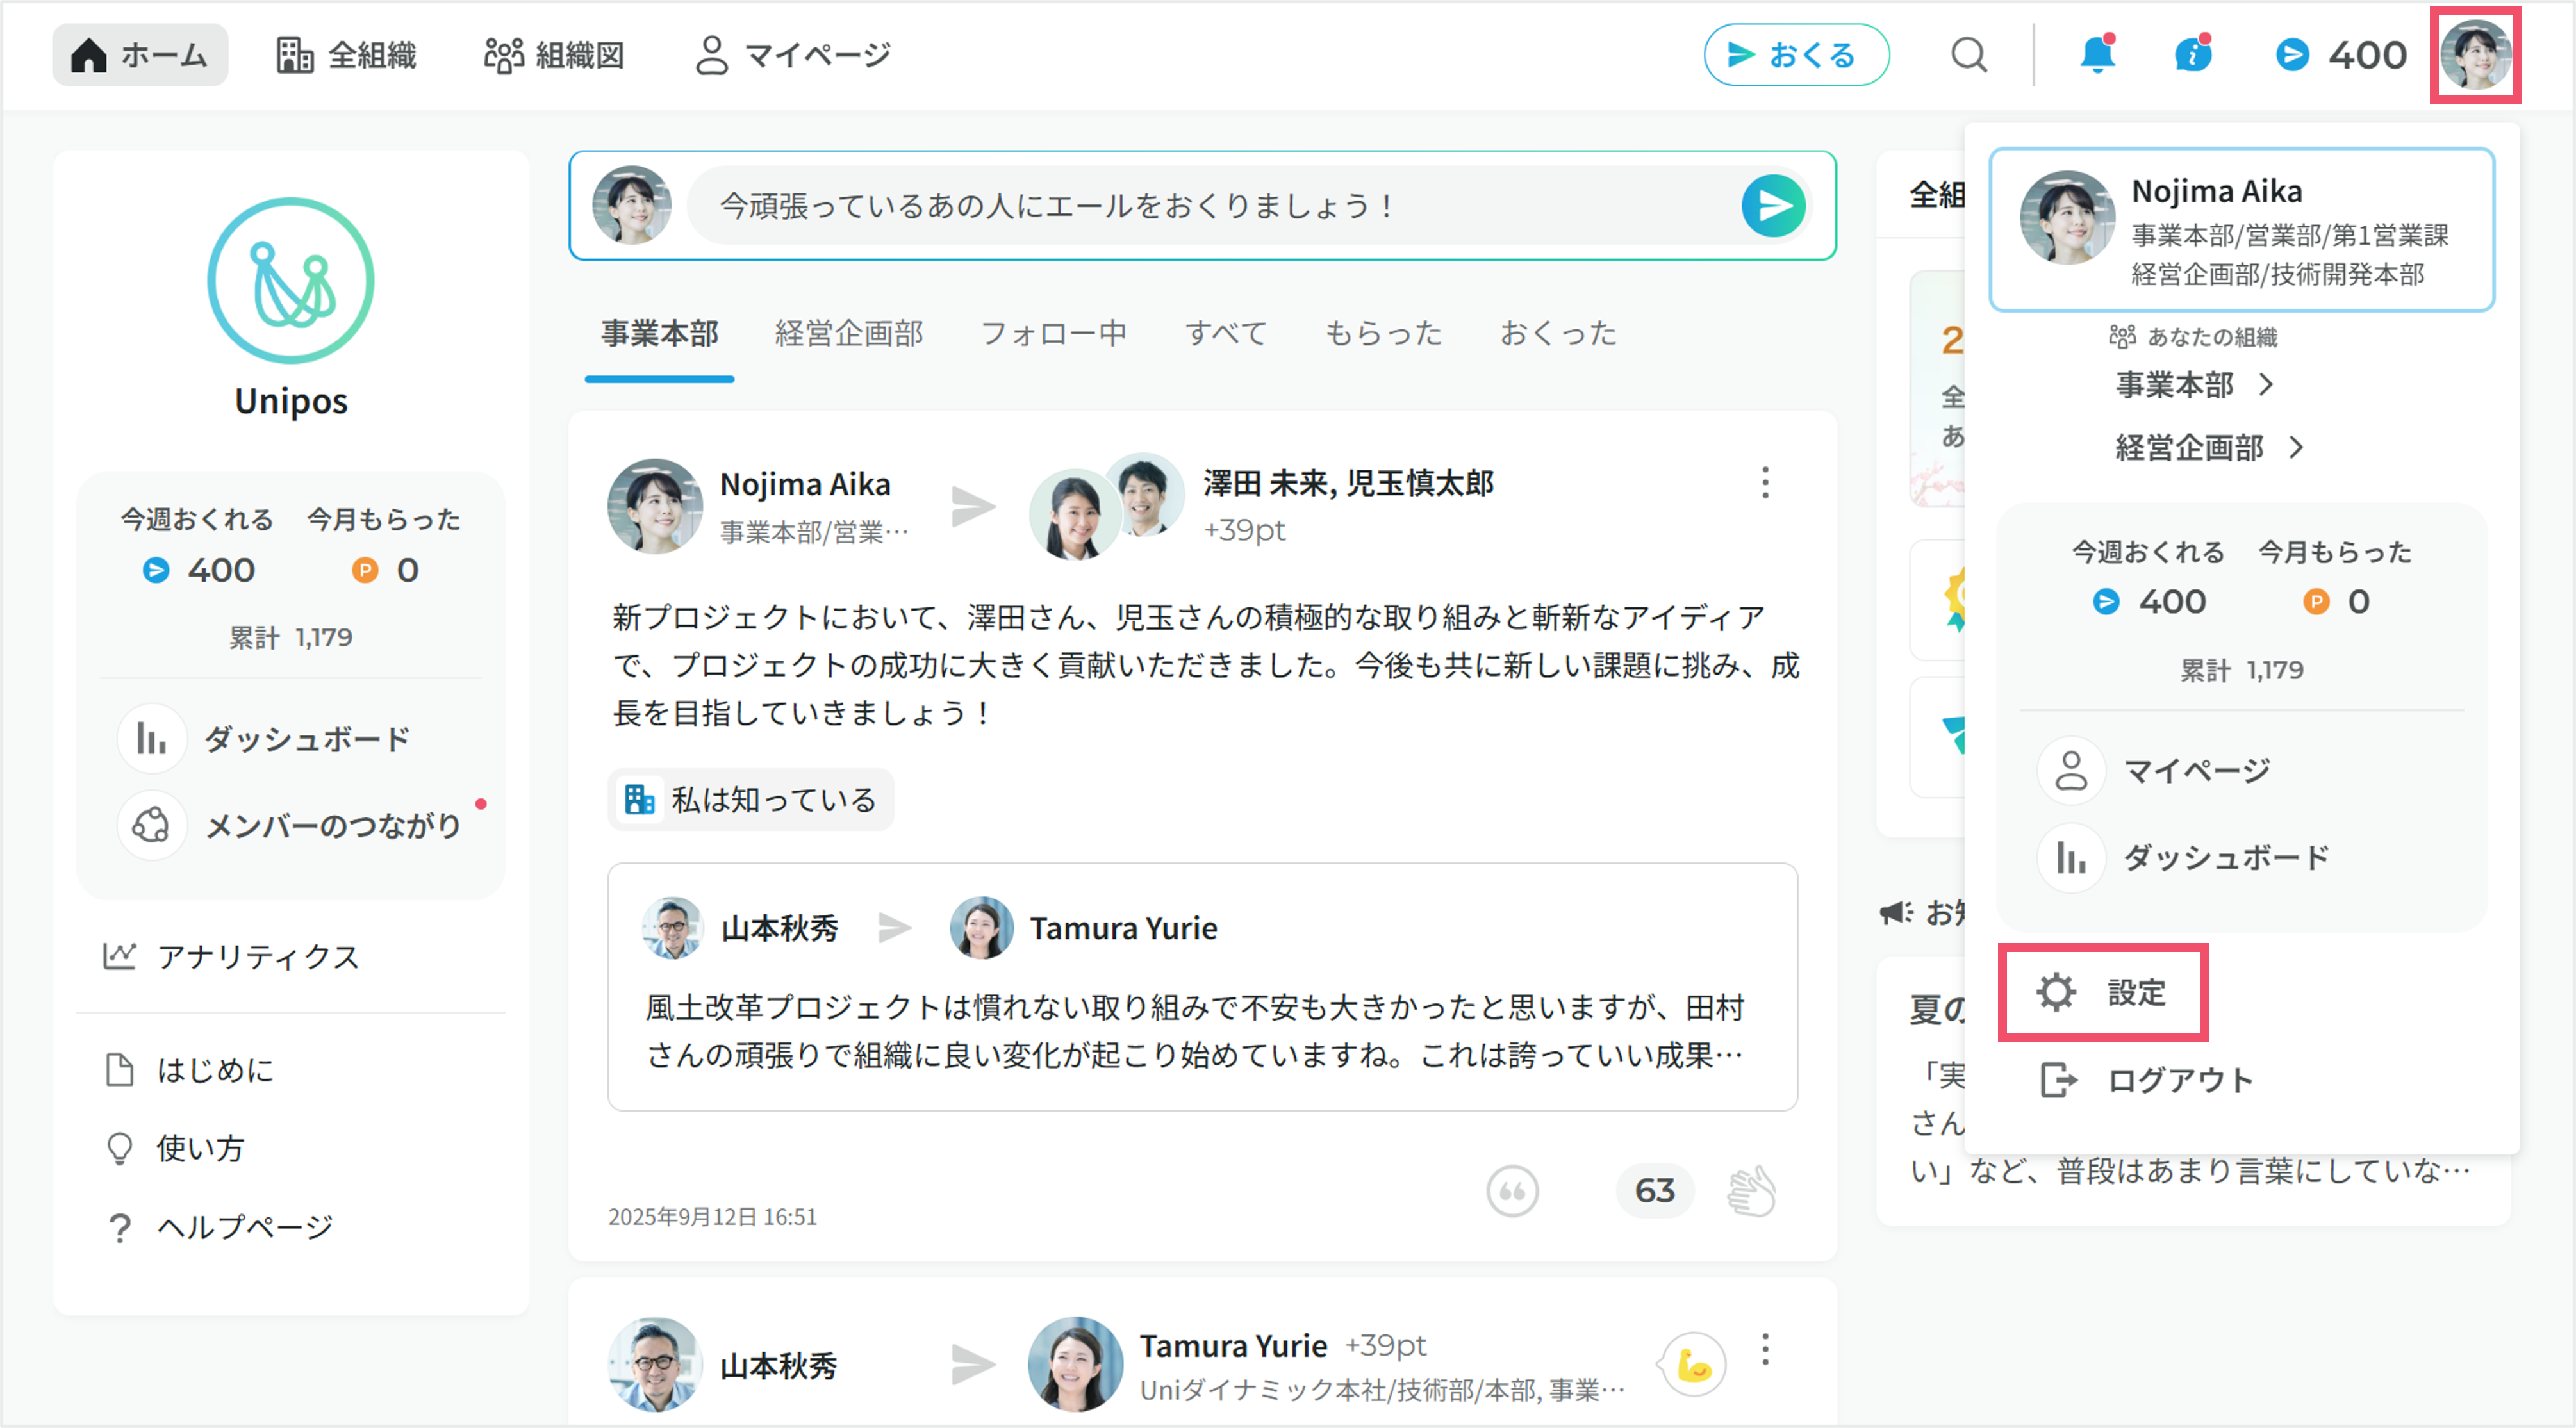Select the 事業本部 feed tab
Screen dimensions: 2576x1428
click(660, 333)
